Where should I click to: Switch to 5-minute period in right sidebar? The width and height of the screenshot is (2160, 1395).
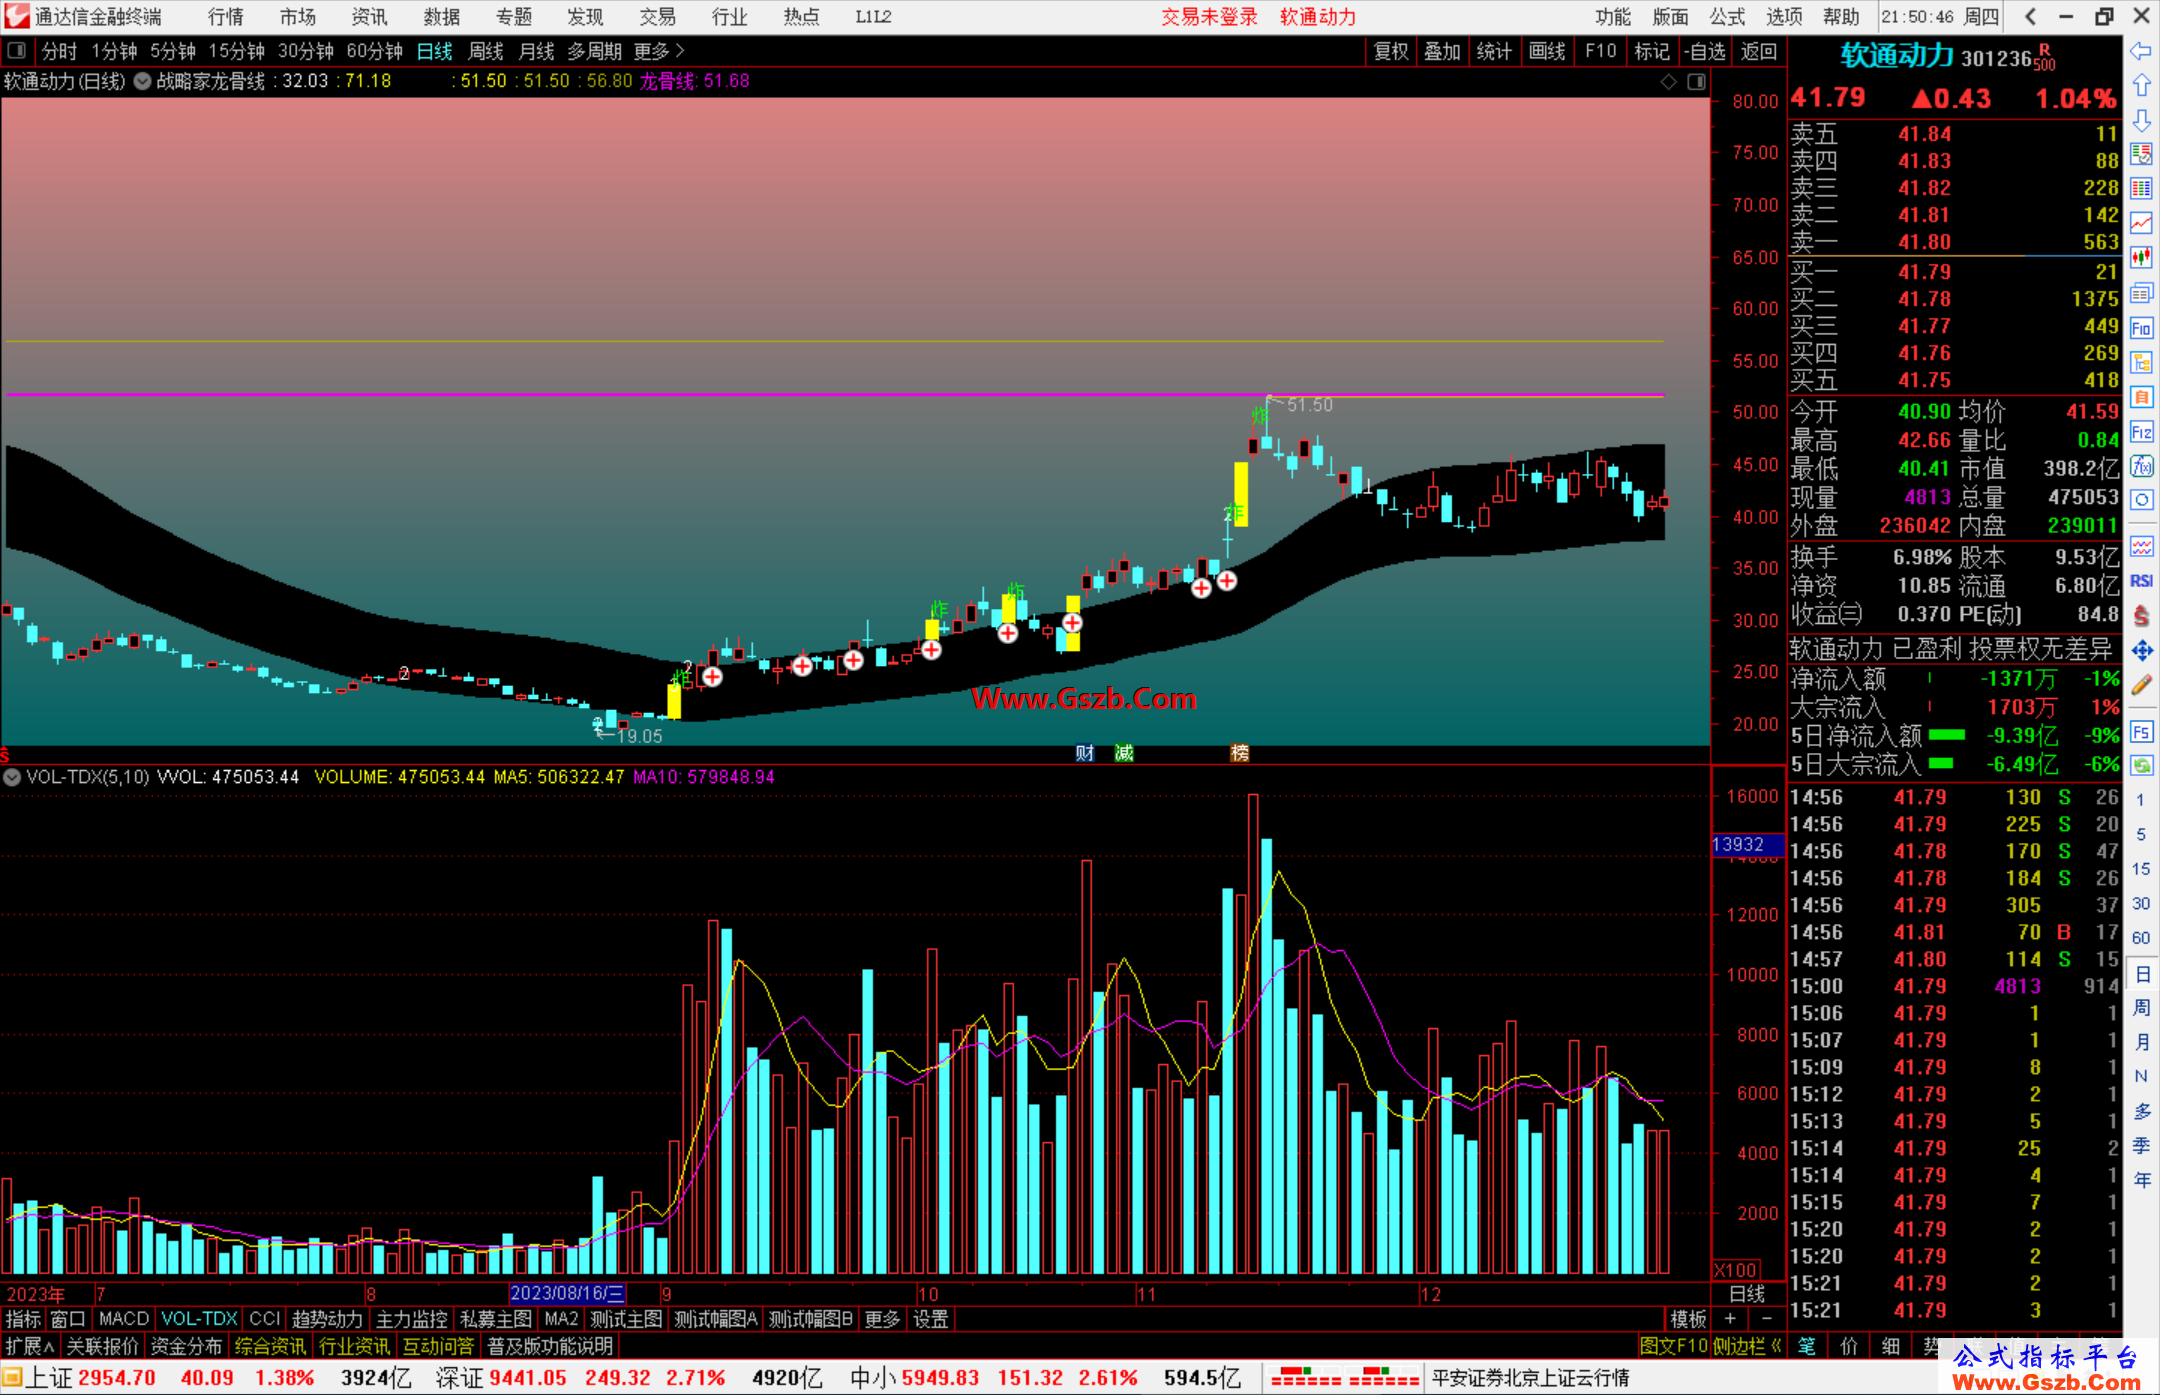pos(2141,834)
